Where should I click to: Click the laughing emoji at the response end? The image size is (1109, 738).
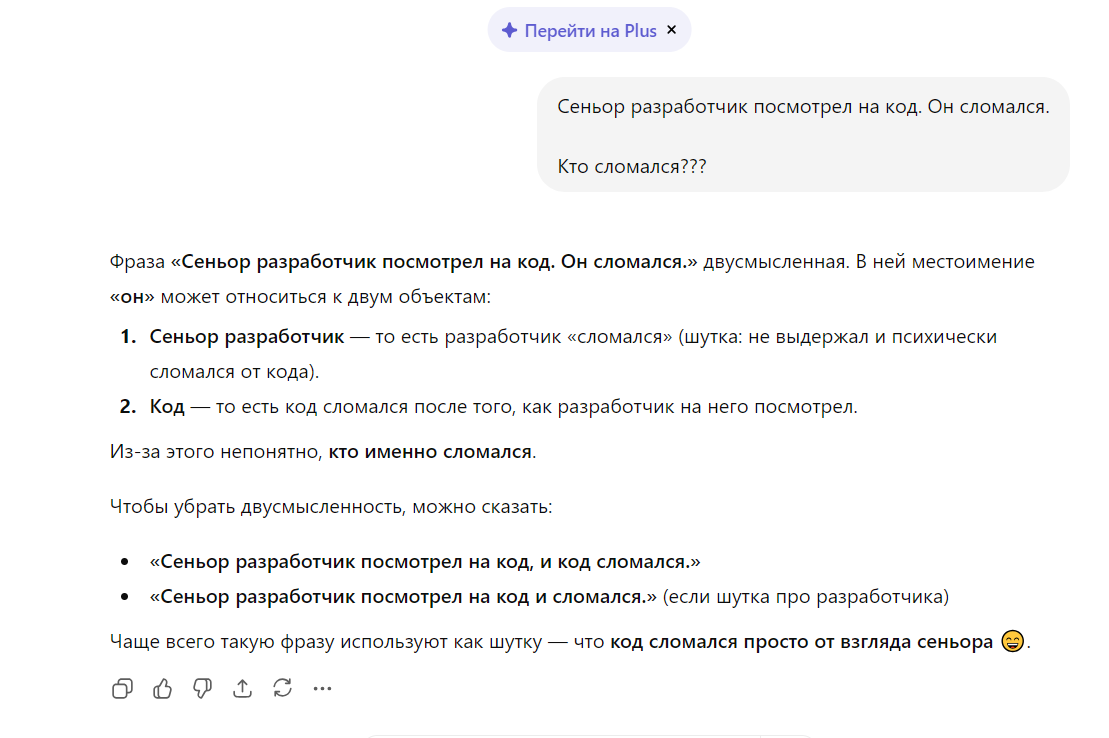pos(1012,642)
